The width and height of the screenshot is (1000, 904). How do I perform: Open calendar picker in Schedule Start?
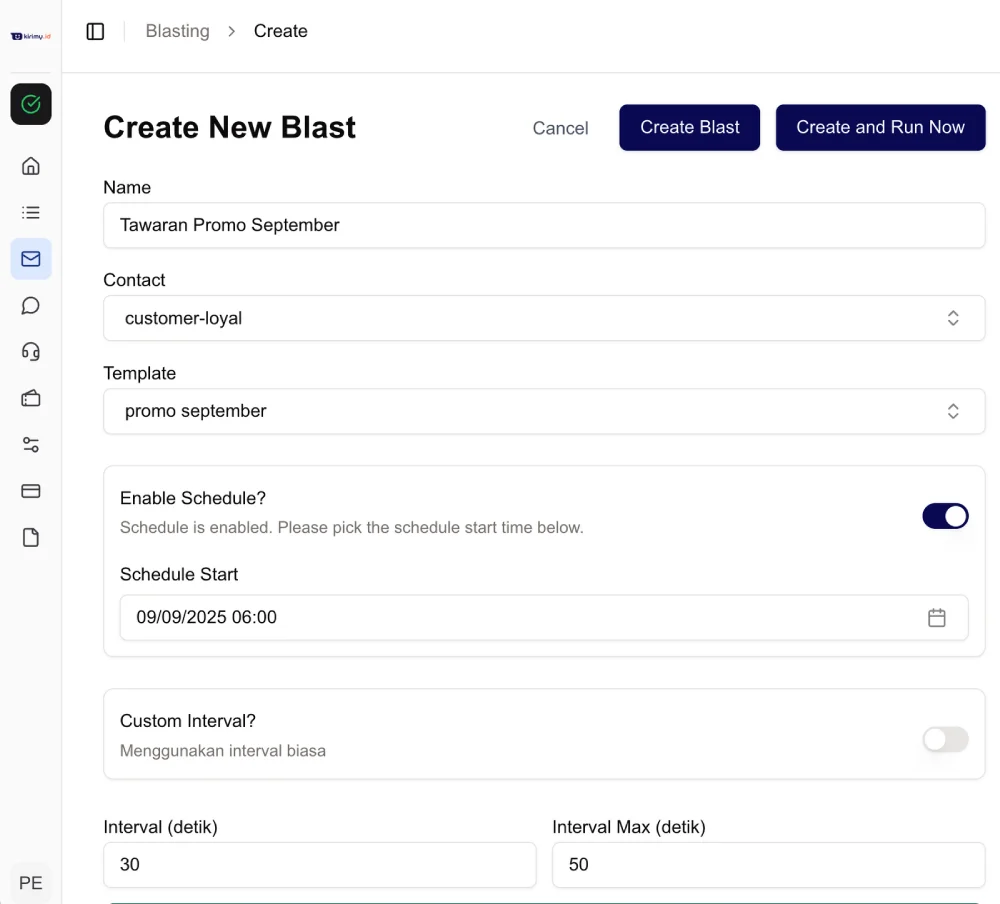click(936, 618)
